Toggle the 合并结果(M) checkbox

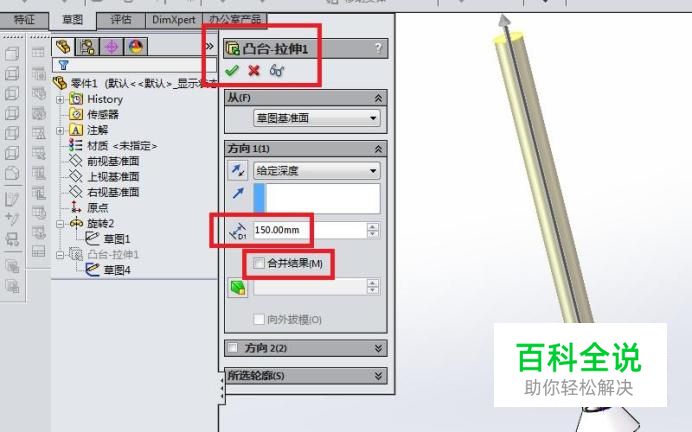tap(259, 263)
